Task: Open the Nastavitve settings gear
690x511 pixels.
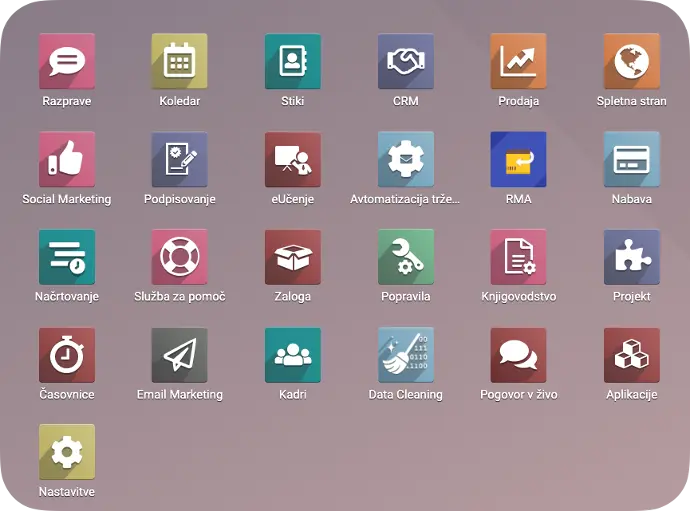Action: (67, 452)
